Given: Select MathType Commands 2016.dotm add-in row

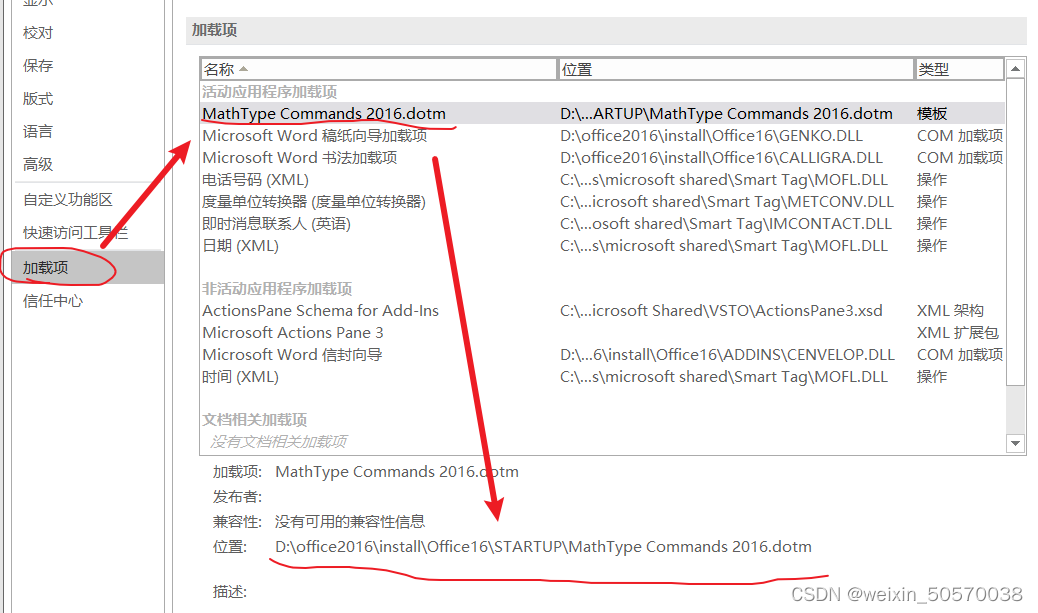Looking at the screenshot, I should tap(602, 113).
